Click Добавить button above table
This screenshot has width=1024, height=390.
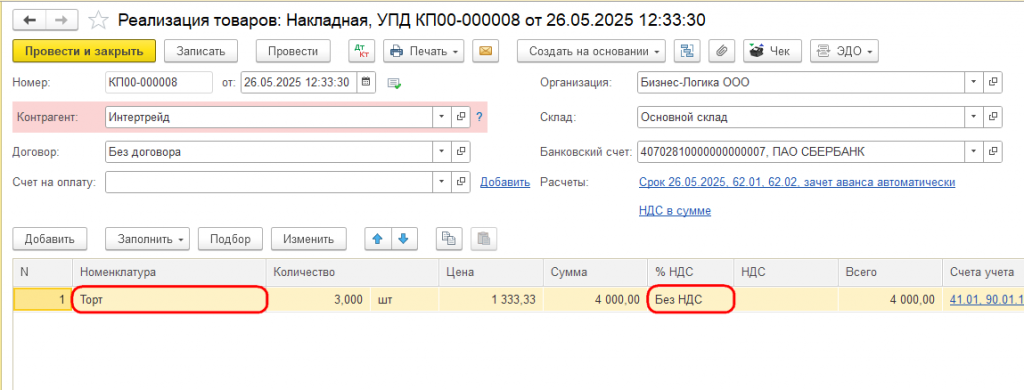pyautogui.click(x=50, y=239)
